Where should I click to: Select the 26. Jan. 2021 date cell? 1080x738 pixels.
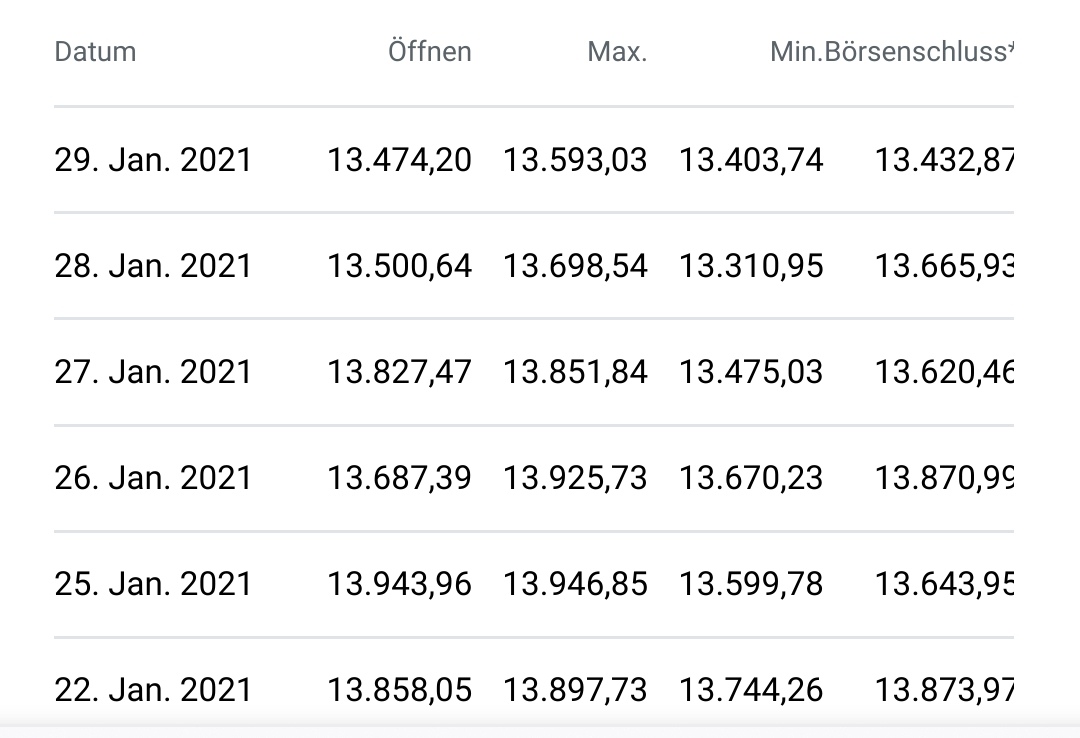(x=153, y=478)
